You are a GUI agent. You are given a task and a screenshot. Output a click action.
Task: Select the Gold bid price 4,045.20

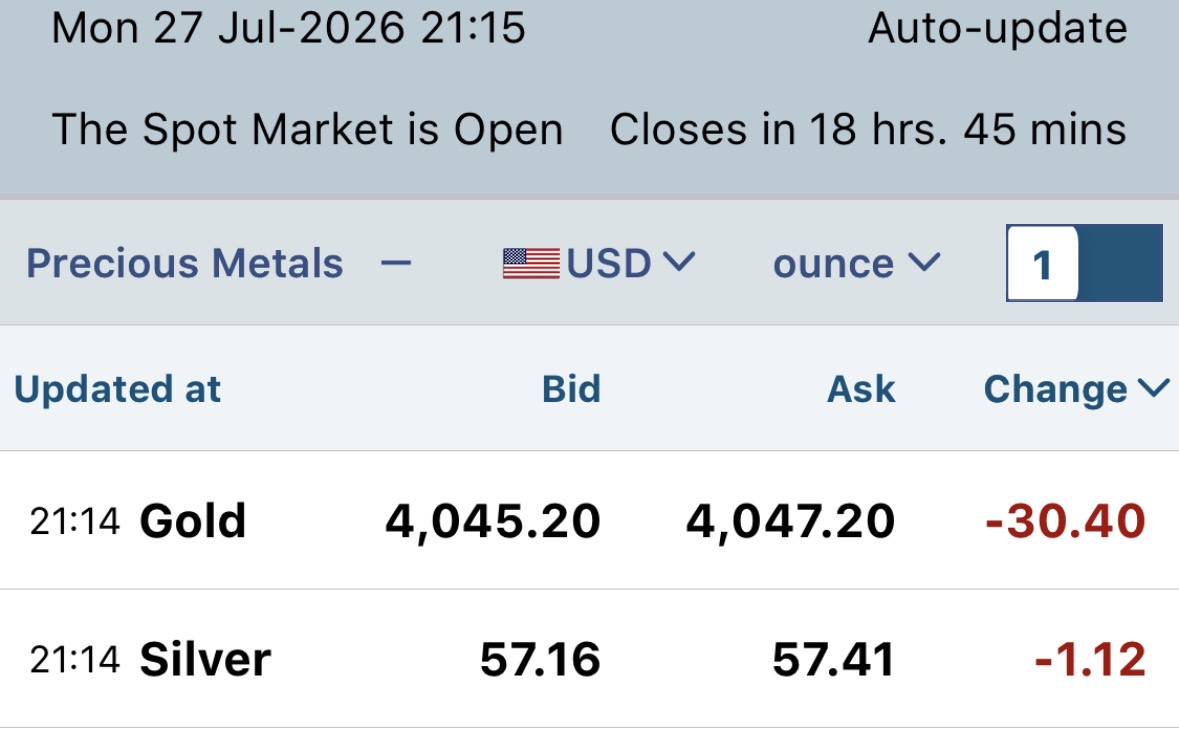(493, 521)
